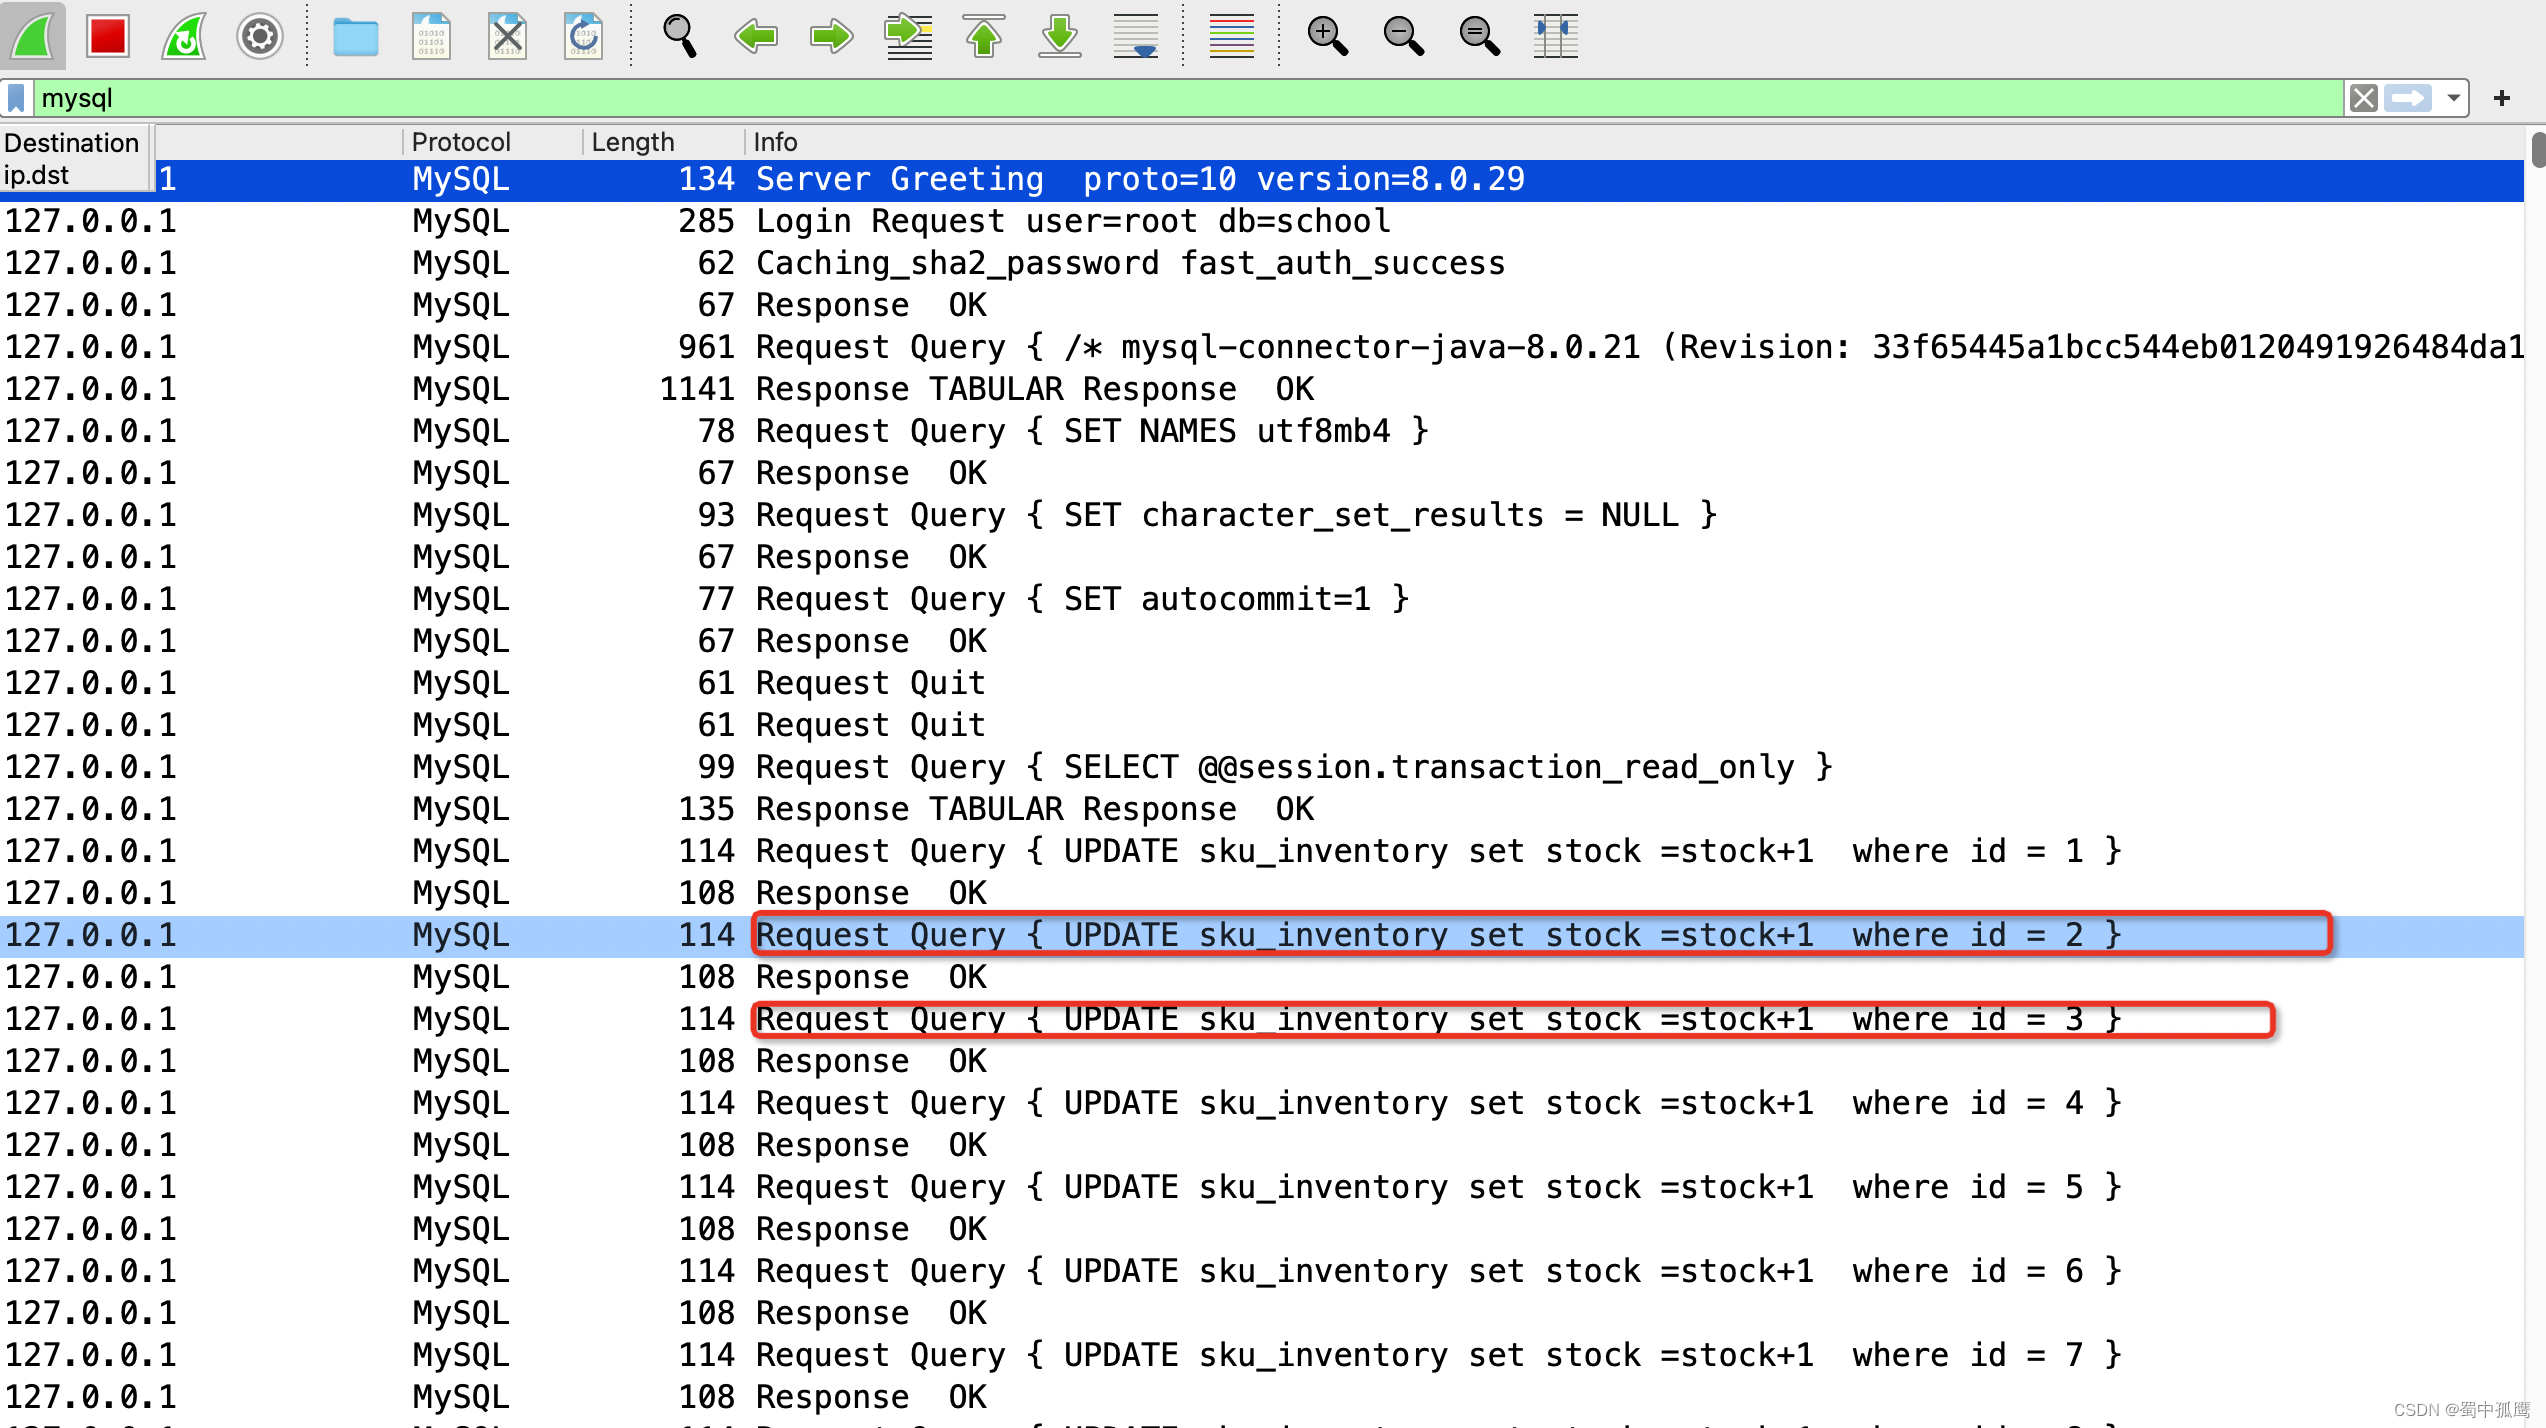Toggle packet colorization rules

(1232, 36)
